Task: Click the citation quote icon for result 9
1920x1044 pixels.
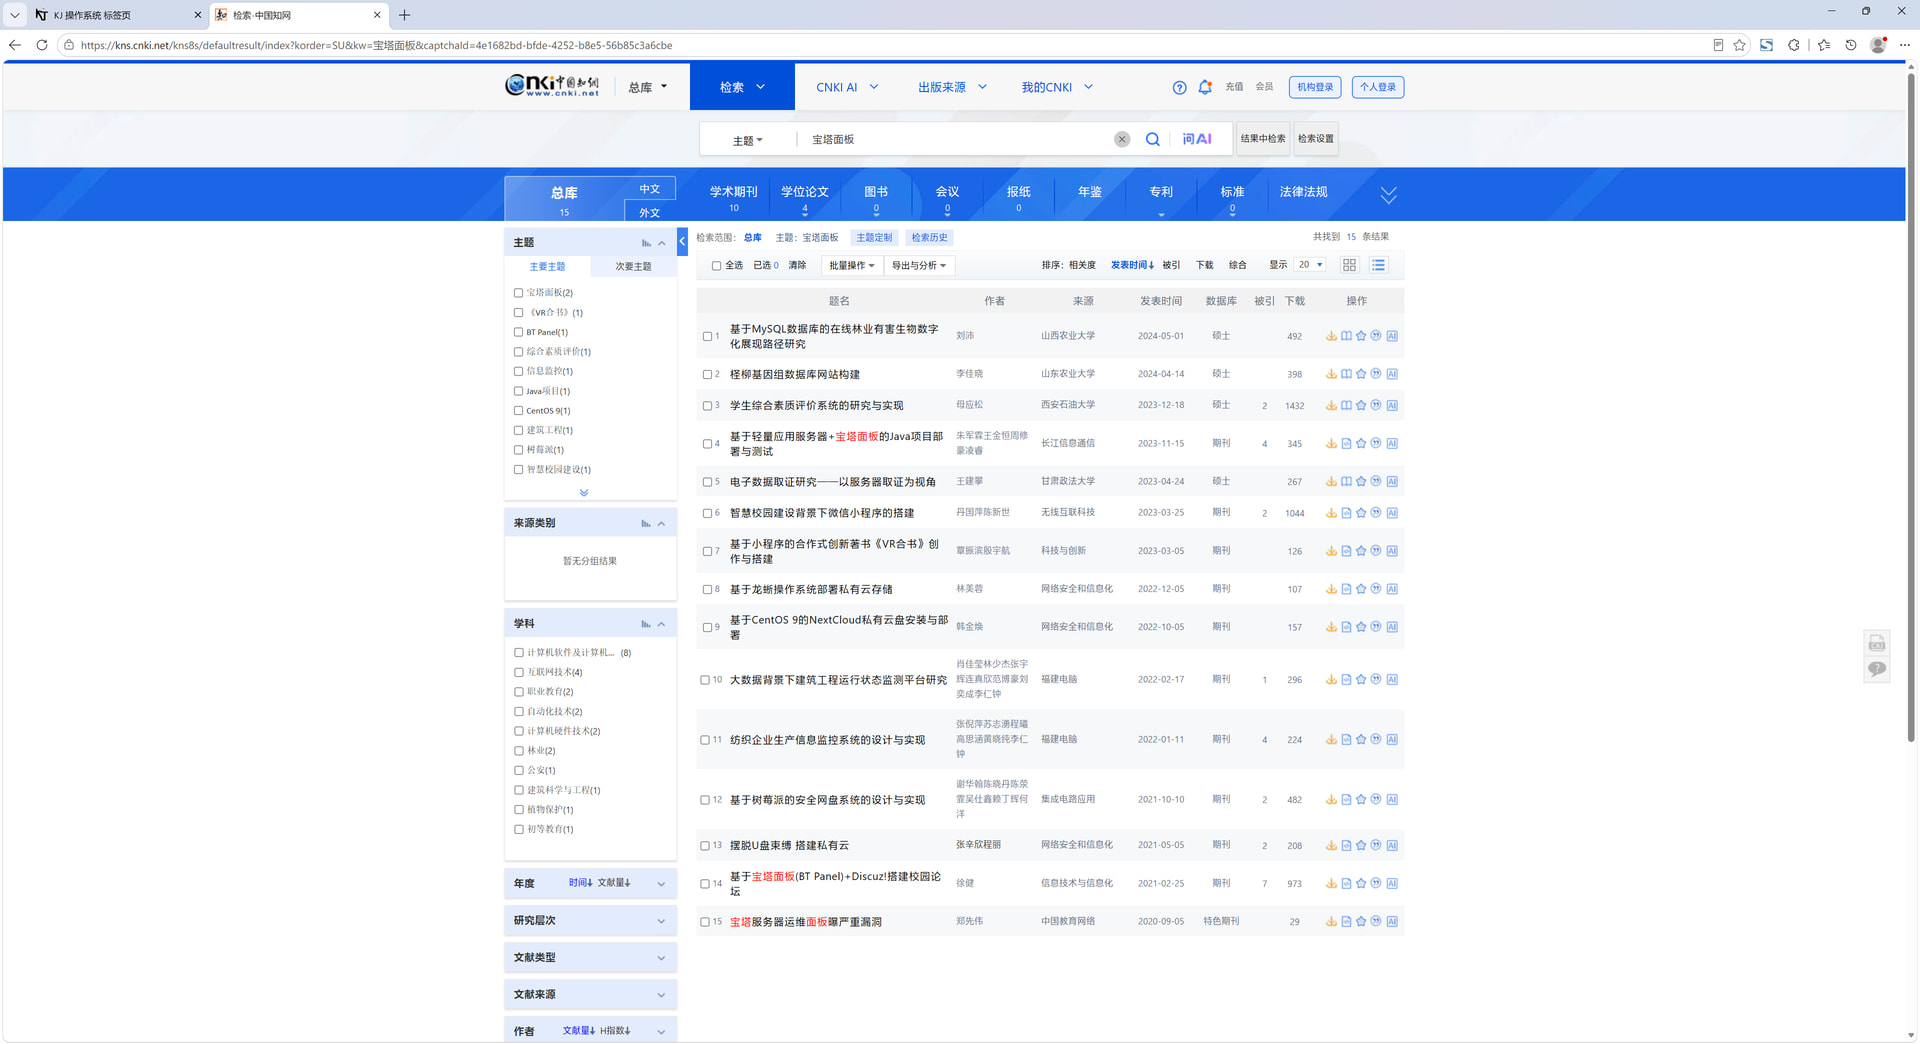Action: point(1376,627)
